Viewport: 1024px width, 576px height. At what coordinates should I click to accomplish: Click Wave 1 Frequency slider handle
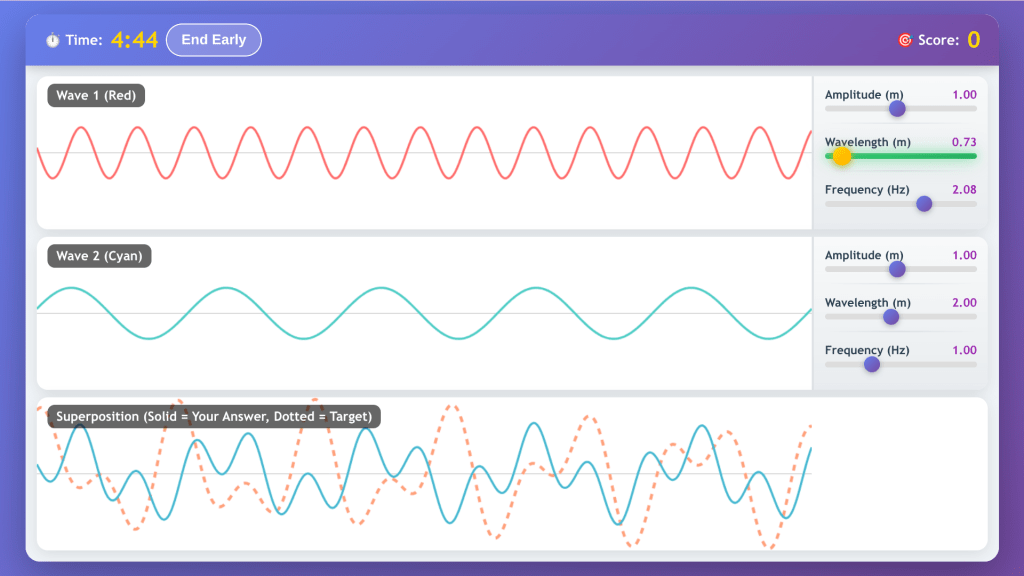[924, 204]
